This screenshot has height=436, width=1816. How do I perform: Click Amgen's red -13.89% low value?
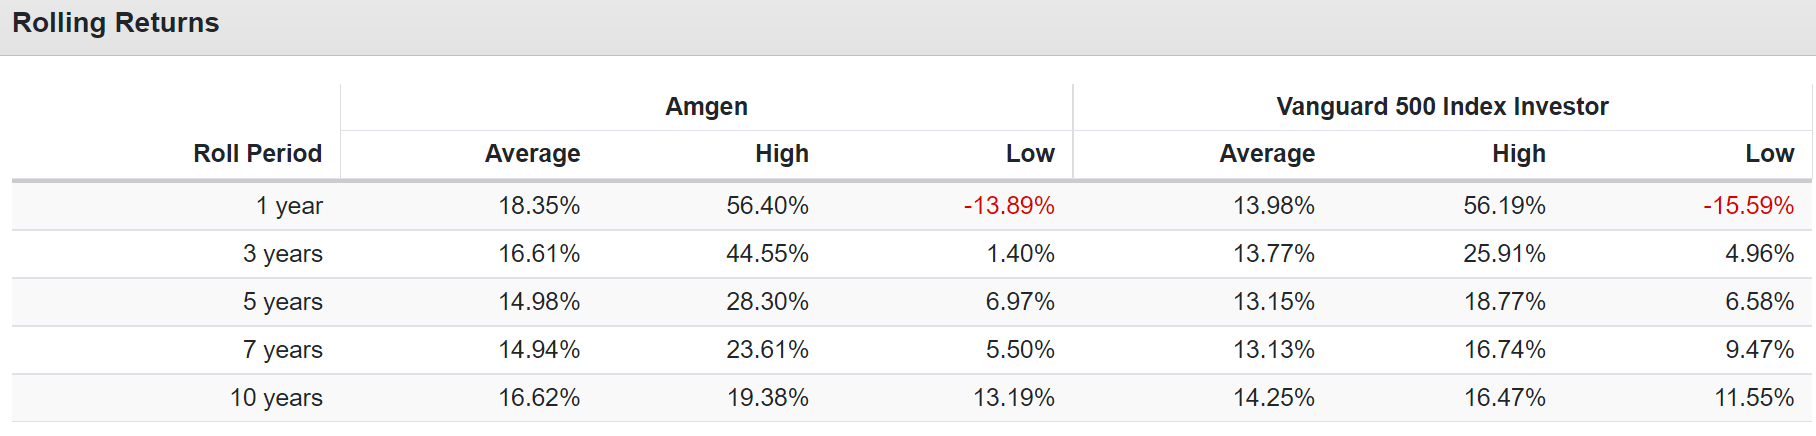[x=1009, y=206]
